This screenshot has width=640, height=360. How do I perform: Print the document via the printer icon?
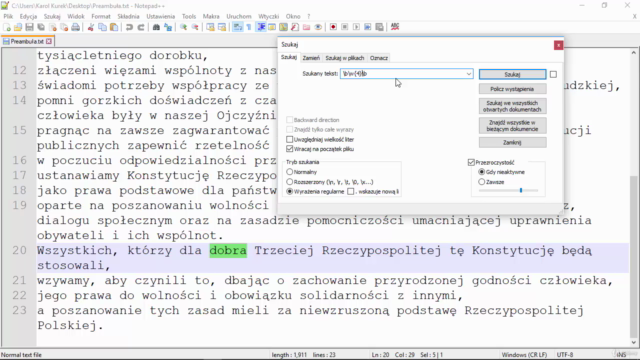coord(76,27)
